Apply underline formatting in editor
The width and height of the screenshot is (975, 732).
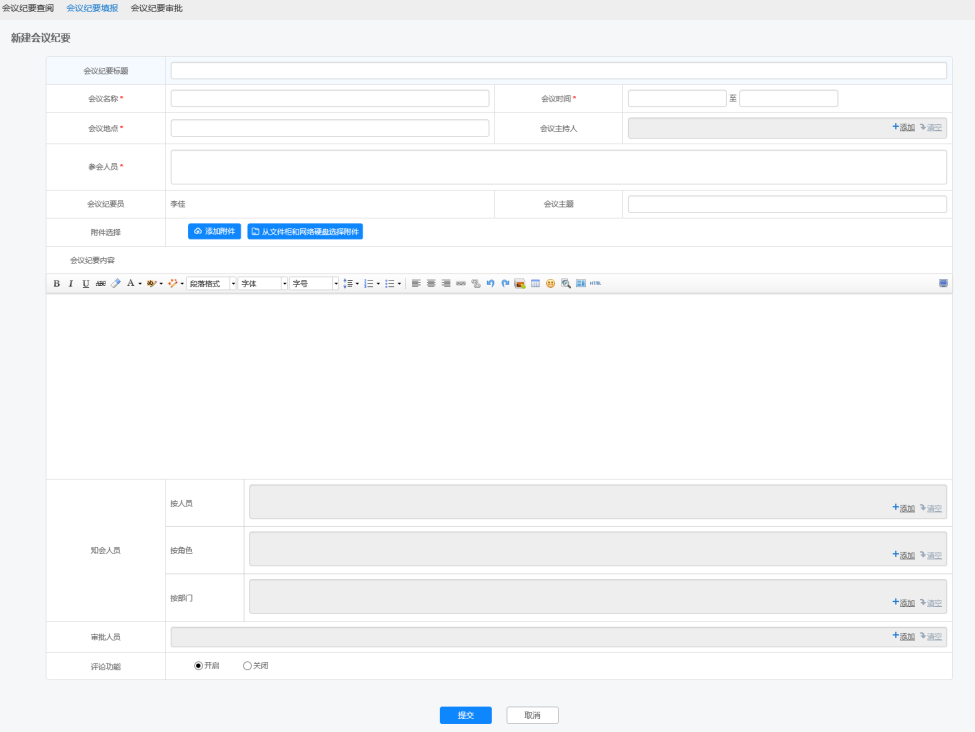click(x=86, y=284)
